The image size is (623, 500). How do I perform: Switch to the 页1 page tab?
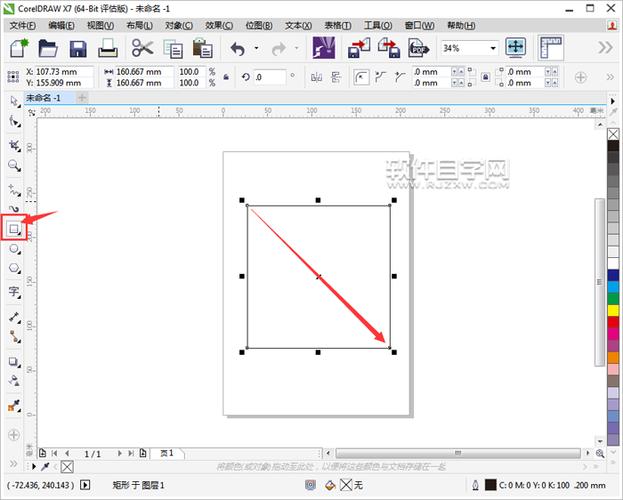[x=167, y=453]
